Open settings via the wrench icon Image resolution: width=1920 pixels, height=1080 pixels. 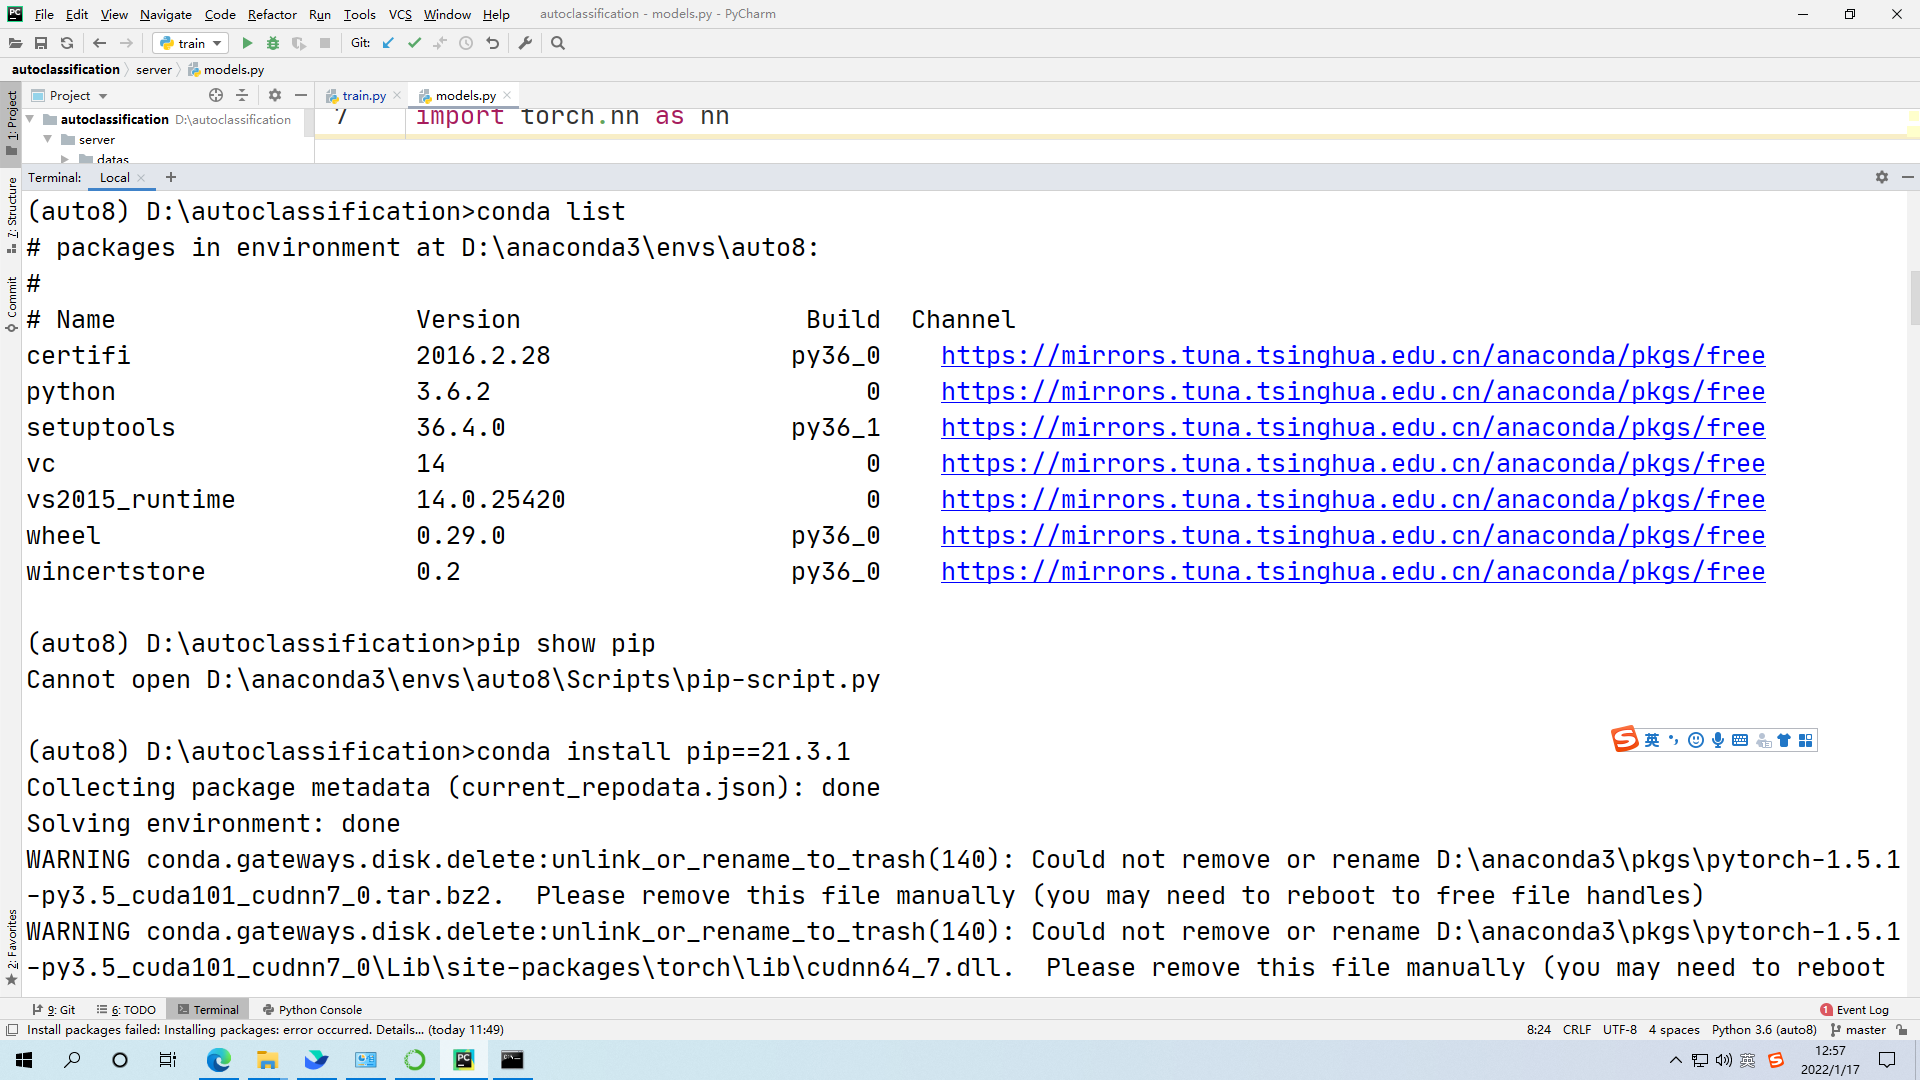coord(525,43)
